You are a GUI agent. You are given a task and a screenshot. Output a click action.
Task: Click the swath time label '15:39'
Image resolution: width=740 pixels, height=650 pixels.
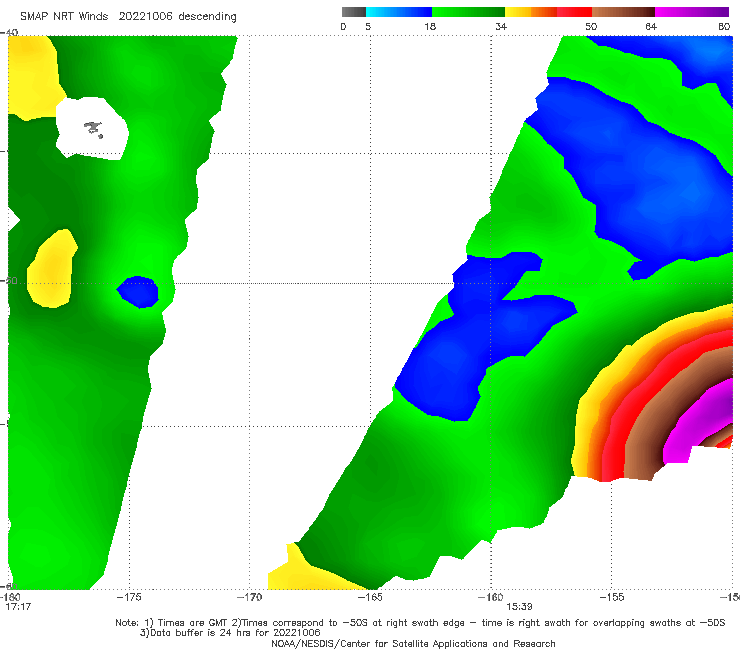519,607
